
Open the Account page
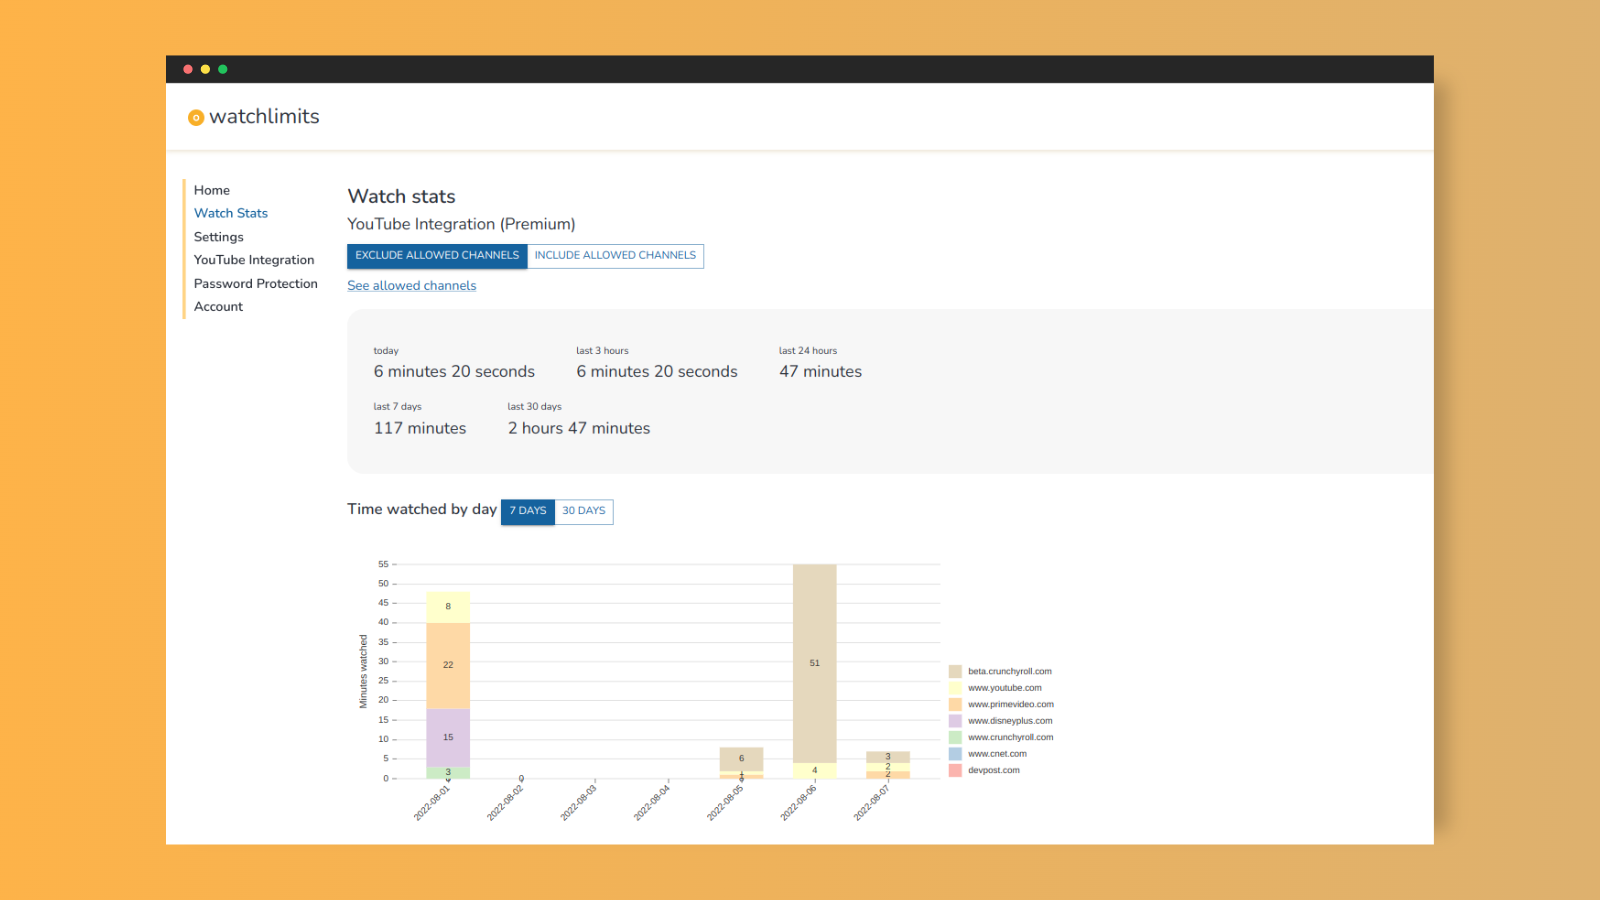pos(219,307)
